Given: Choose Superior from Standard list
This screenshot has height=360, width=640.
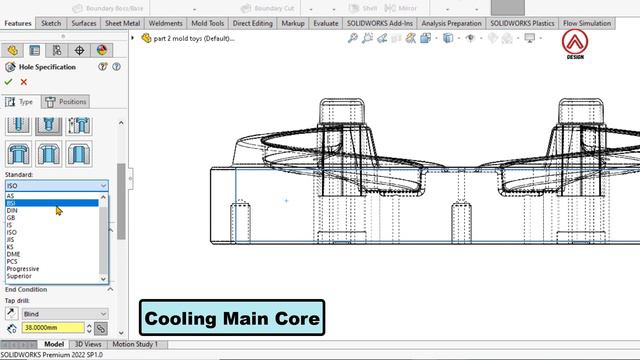Looking at the screenshot, I should [x=52, y=276].
